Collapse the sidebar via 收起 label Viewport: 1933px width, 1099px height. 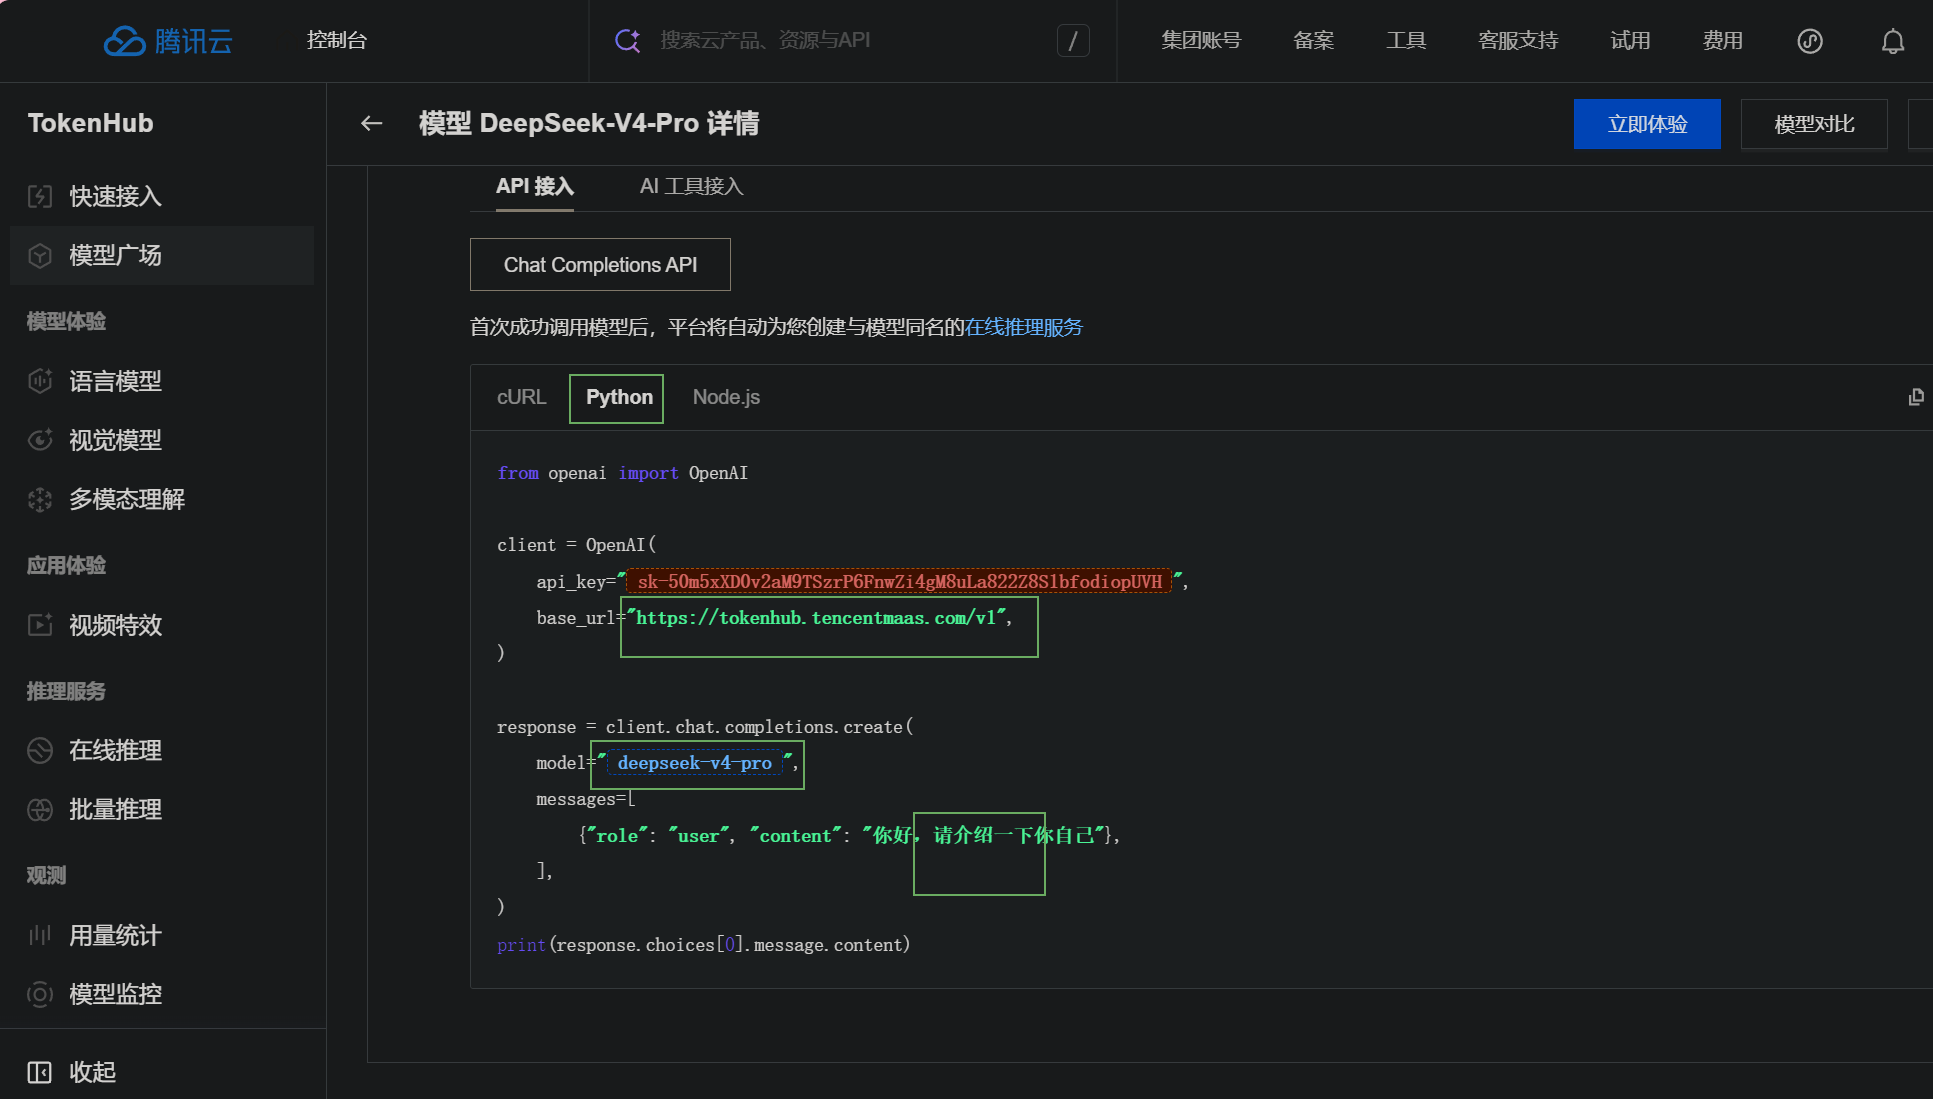tap(93, 1072)
